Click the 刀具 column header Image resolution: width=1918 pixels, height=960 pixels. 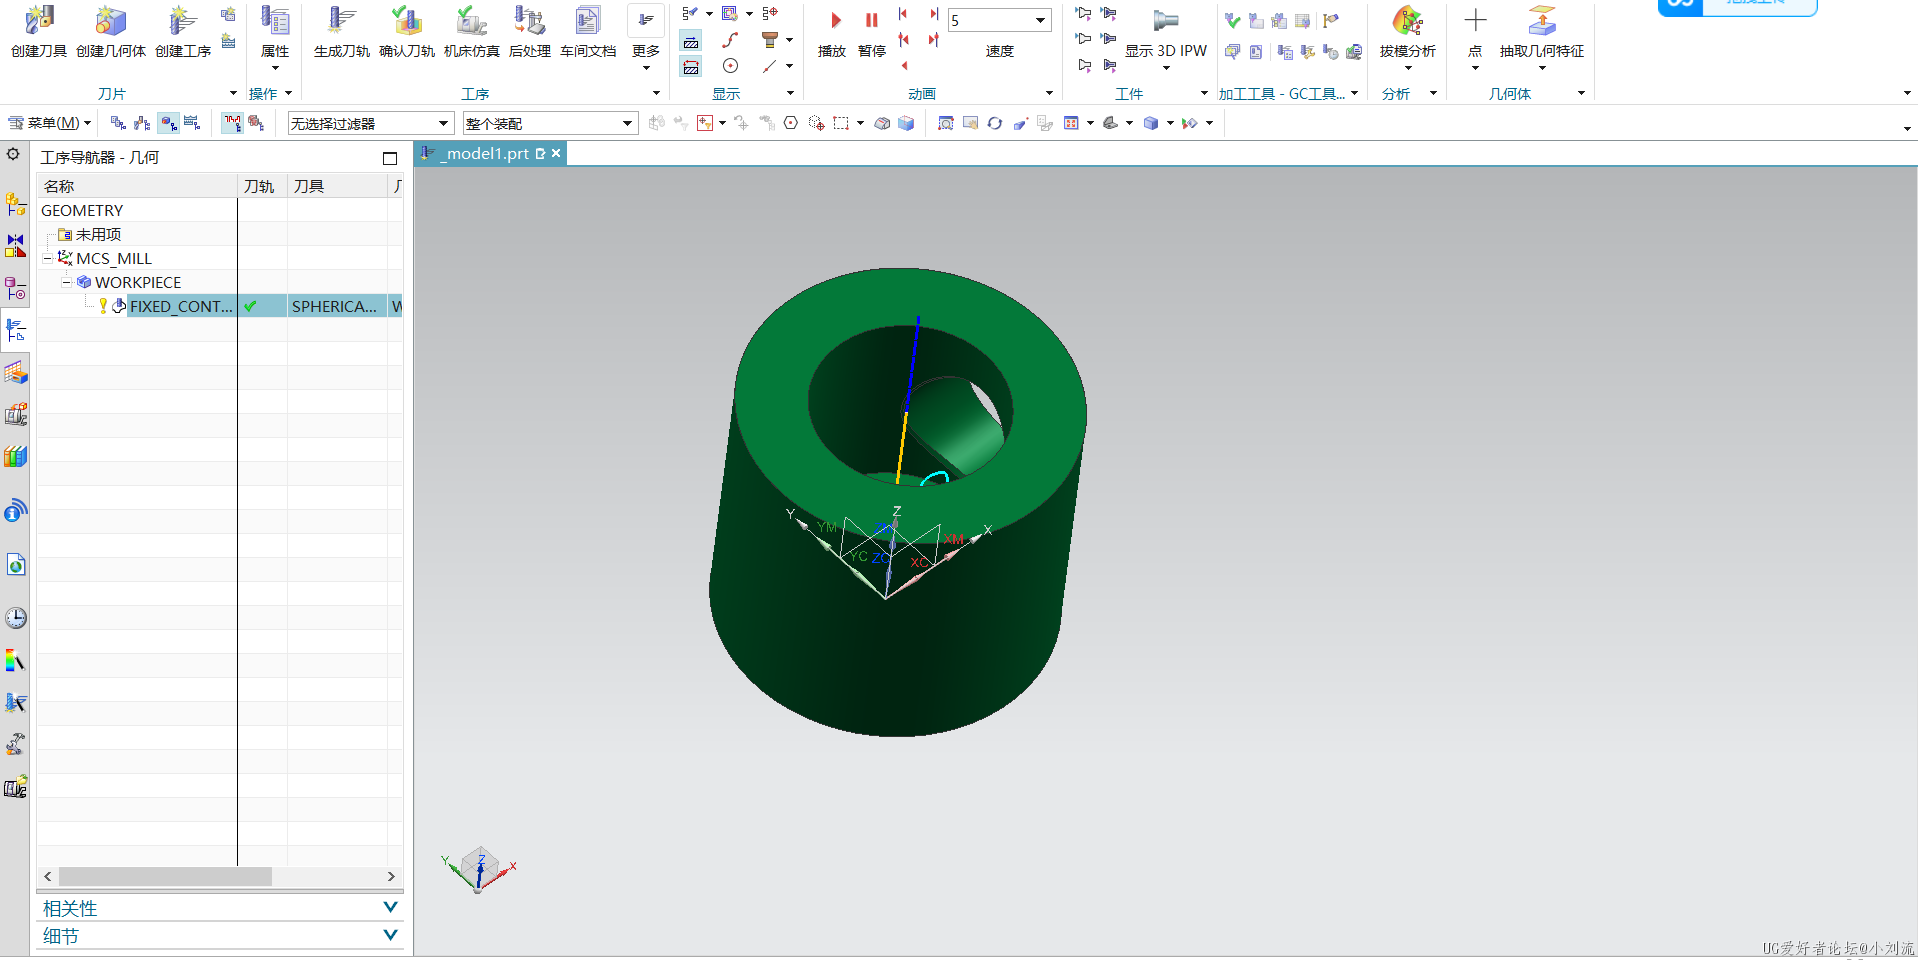tap(337, 186)
